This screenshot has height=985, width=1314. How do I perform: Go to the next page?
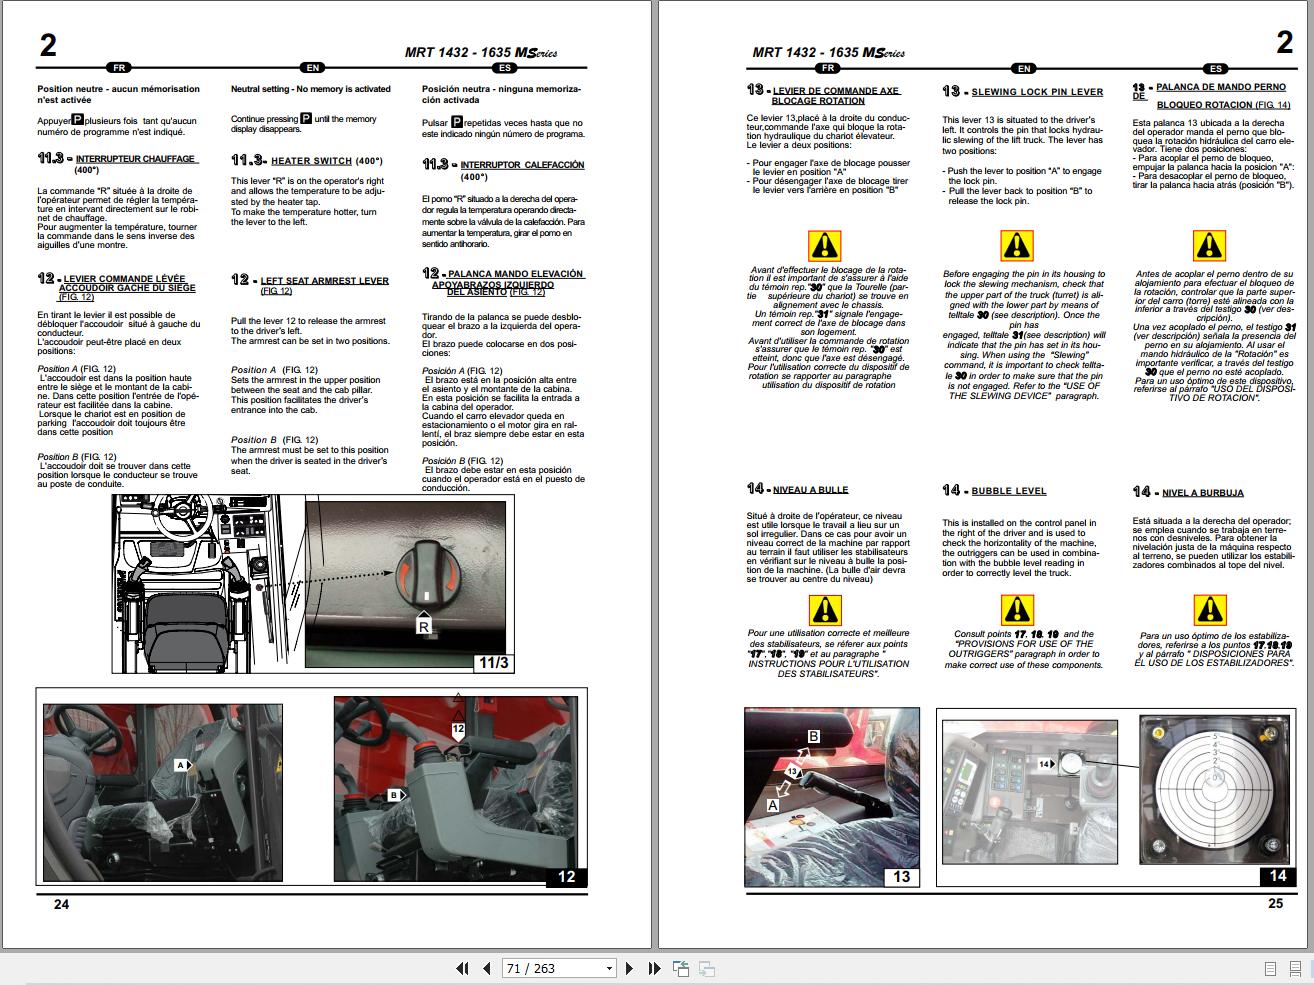point(629,968)
